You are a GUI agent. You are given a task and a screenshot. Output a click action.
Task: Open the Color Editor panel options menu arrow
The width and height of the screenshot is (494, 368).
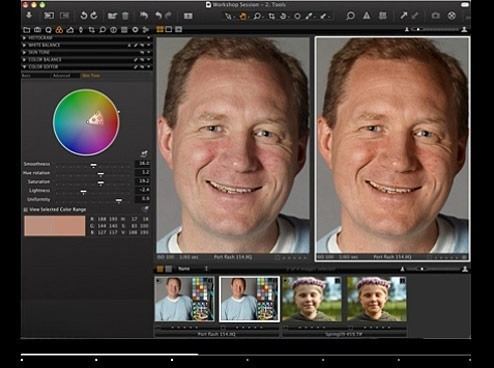click(149, 67)
